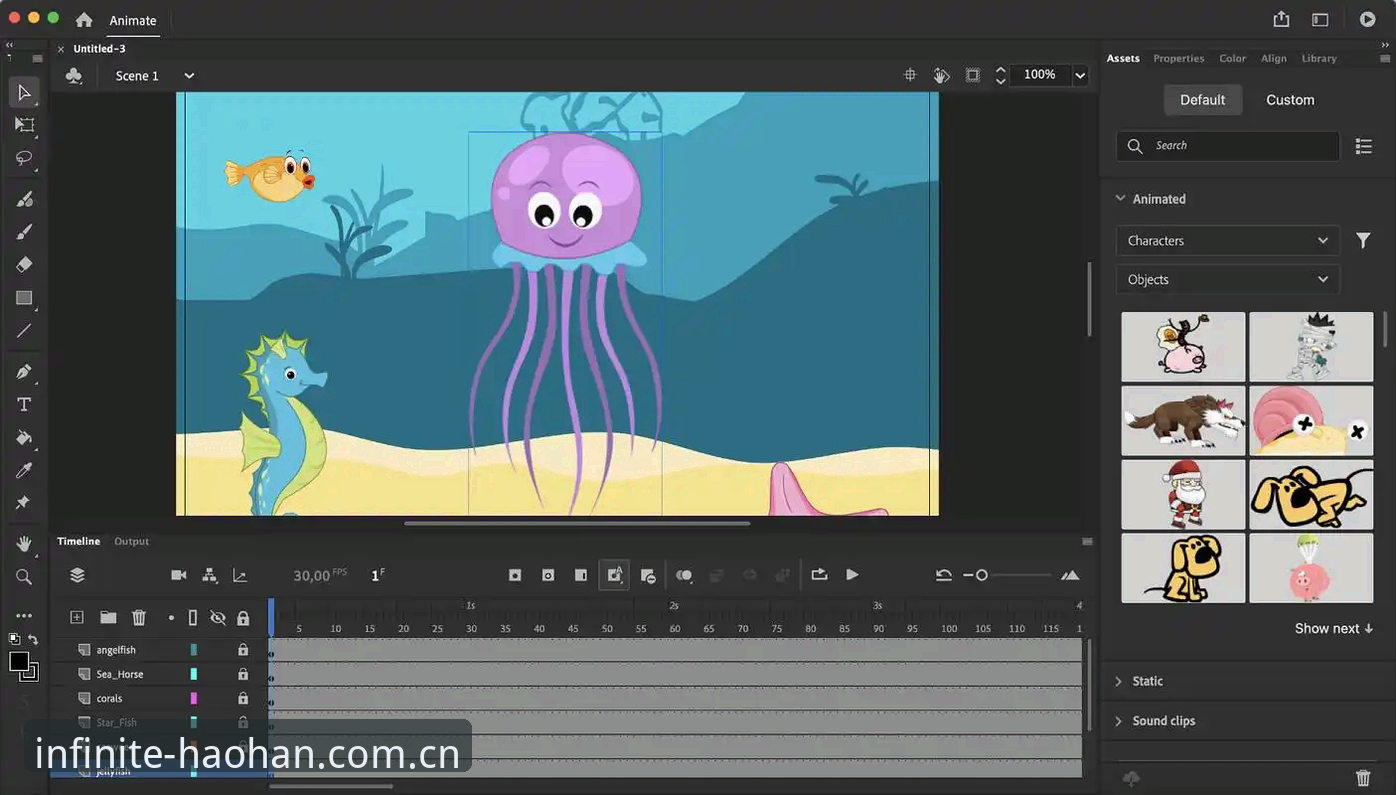Expand the Static section
Image resolution: width=1396 pixels, height=795 pixels.
tap(1119, 681)
